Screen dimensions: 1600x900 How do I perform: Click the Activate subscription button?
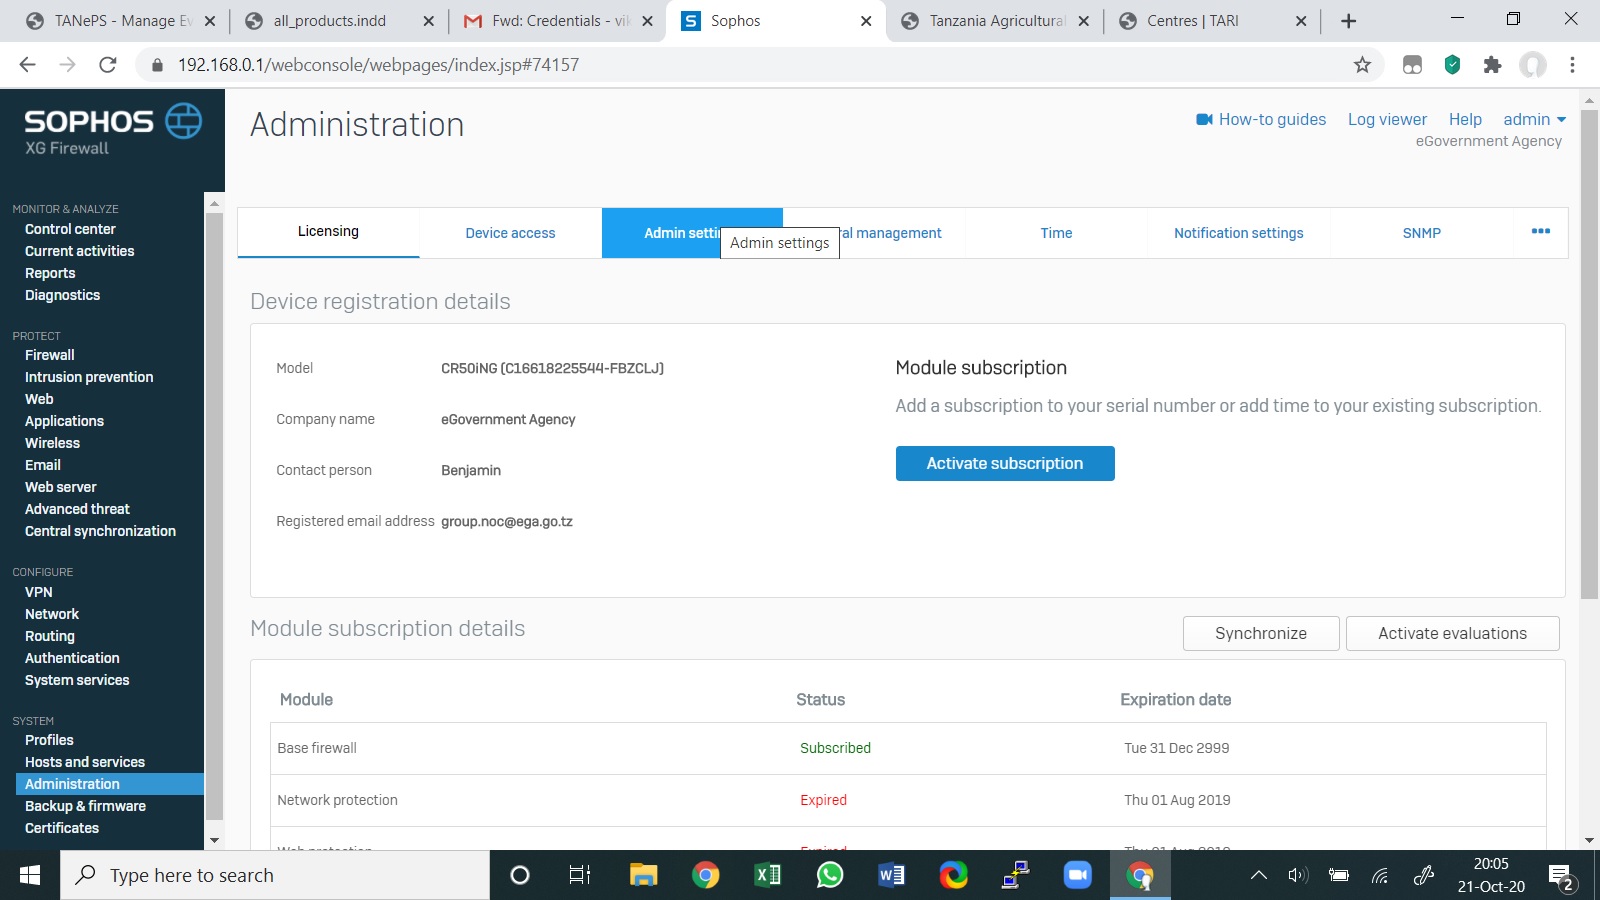[x=1004, y=463]
